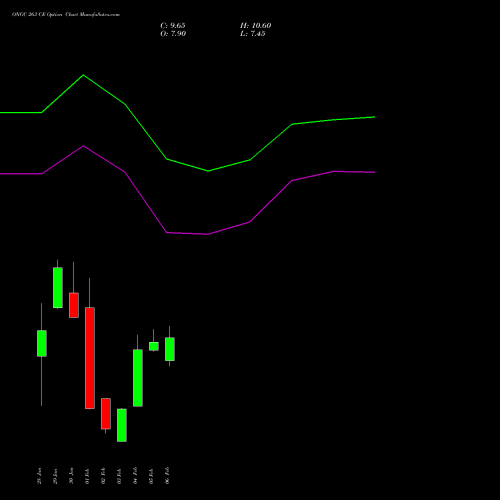Click the '02 Feb' date axis label
Image resolution: width=500 pixels, height=500 pixels.
(x=103, y=476)
